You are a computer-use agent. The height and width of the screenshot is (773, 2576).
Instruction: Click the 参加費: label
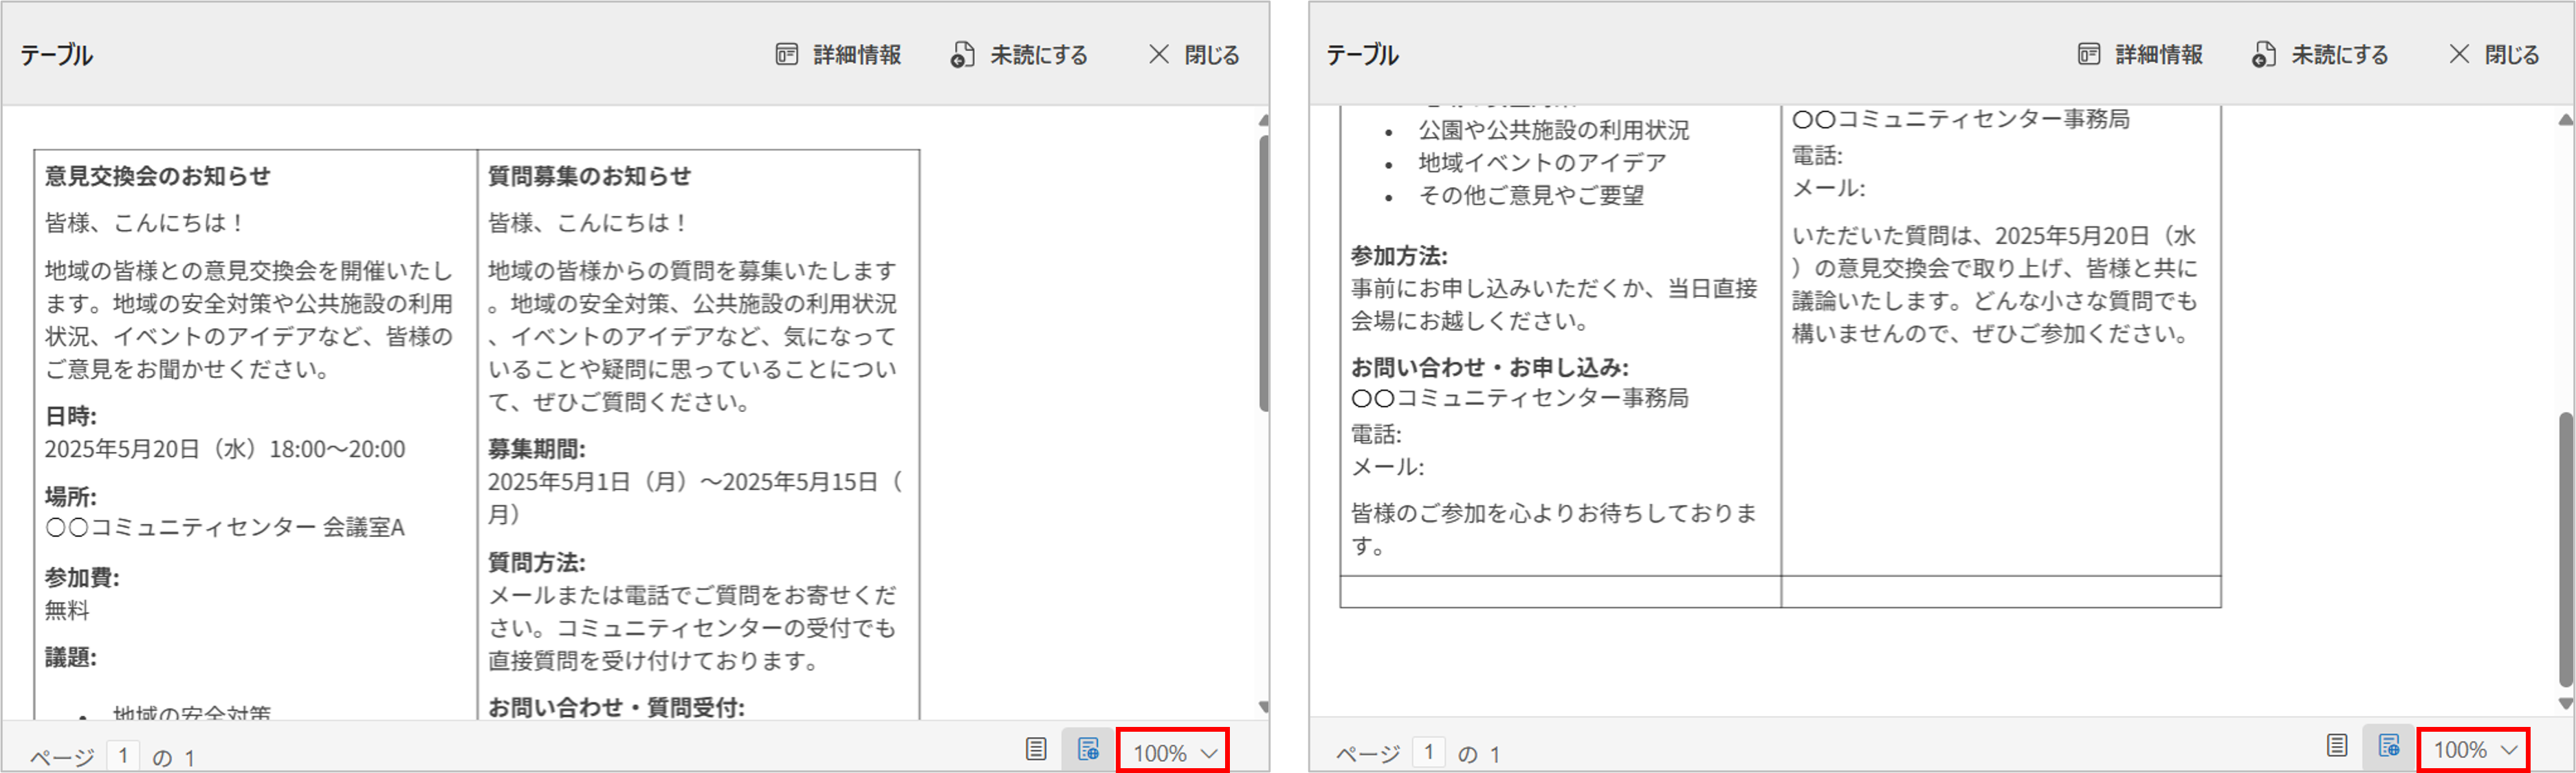[x=82, y=578]
